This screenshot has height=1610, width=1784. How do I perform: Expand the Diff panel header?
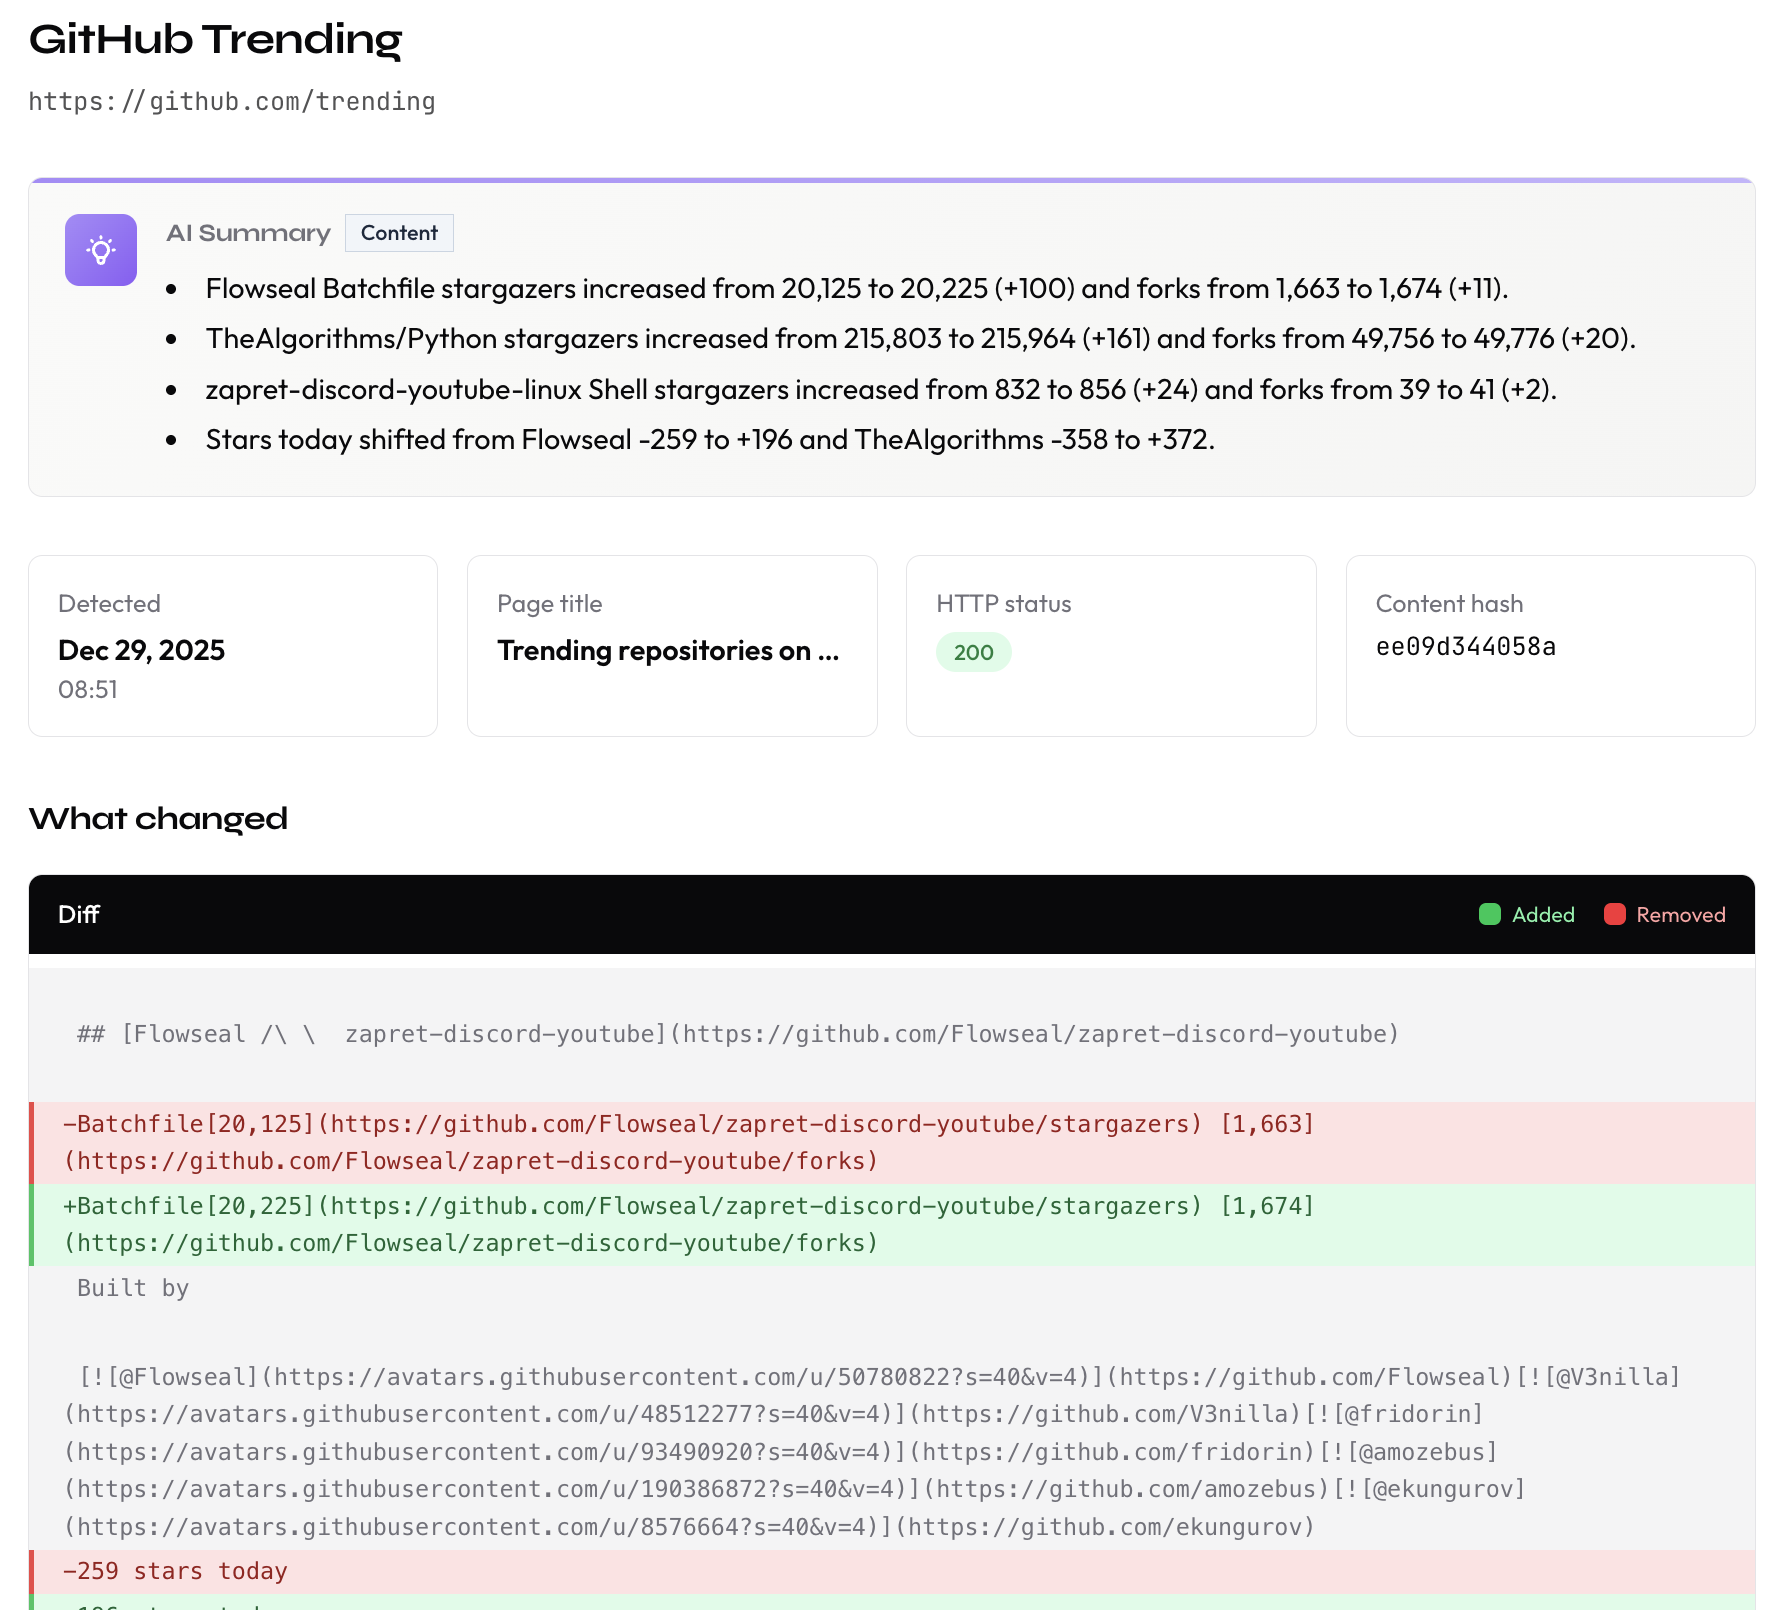890,914
